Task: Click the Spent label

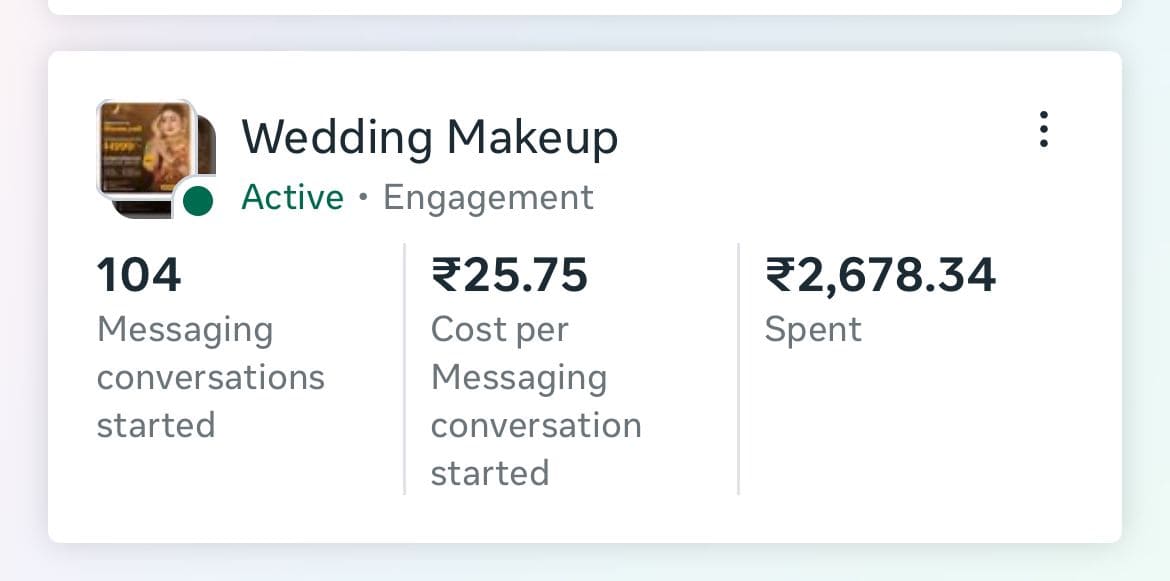Action: 813,330
